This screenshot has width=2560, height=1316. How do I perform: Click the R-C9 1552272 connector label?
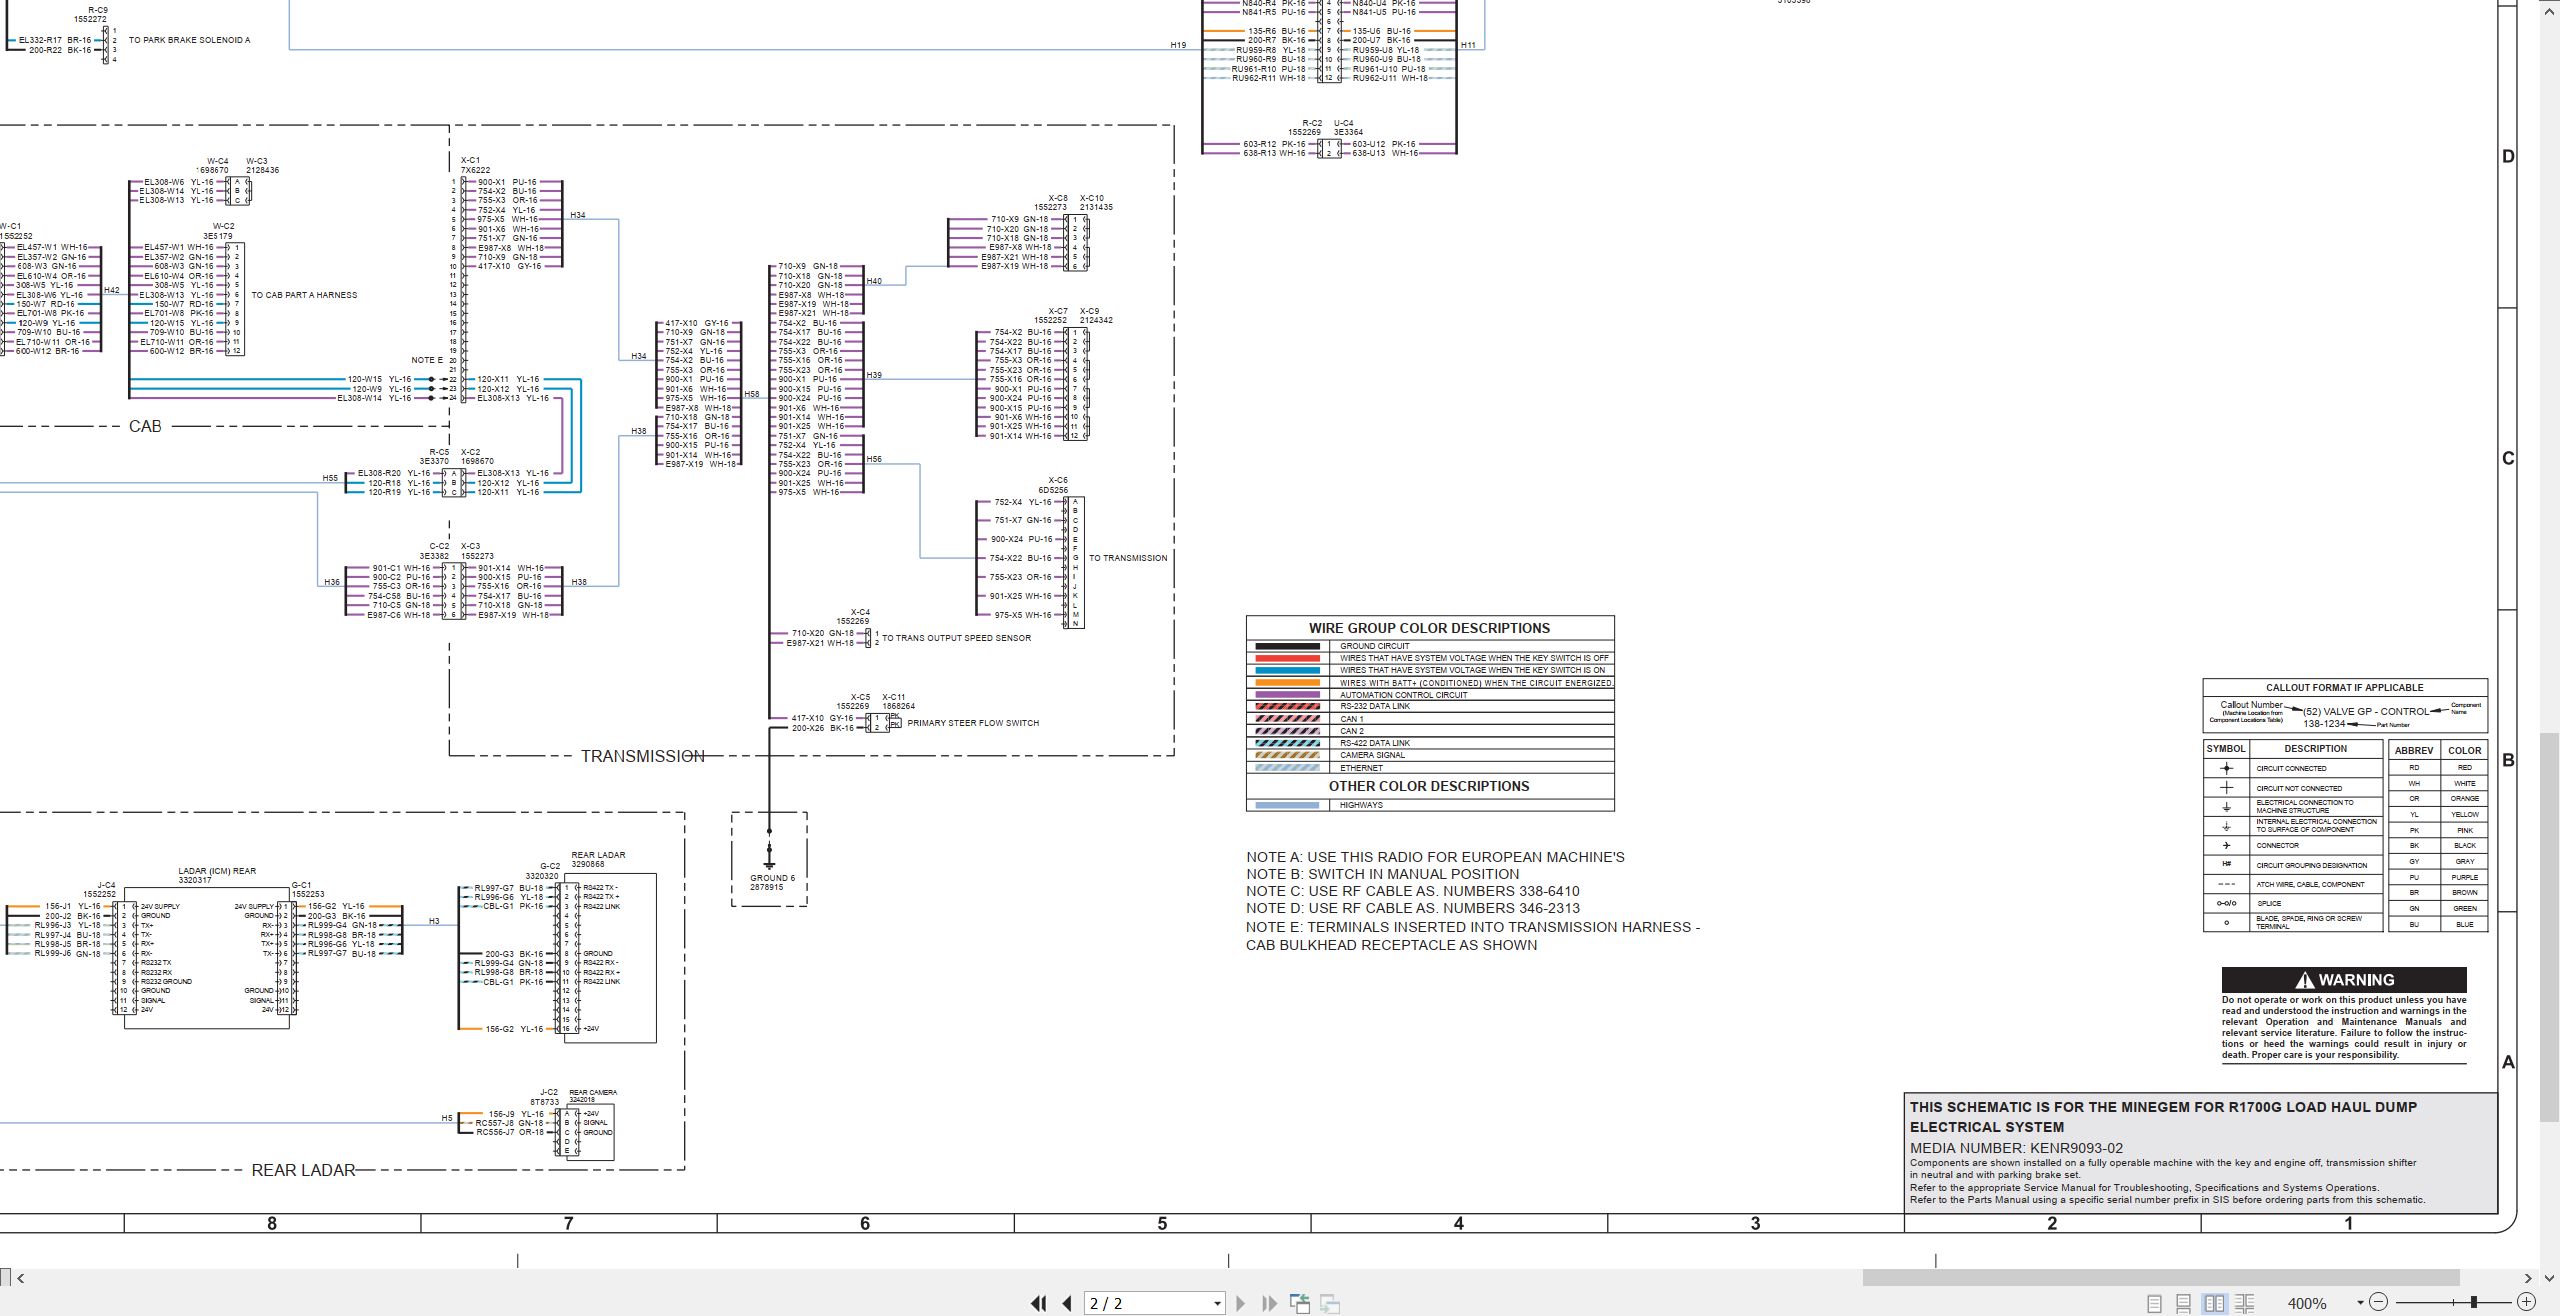pyautogui.click(x=90, y=14)
